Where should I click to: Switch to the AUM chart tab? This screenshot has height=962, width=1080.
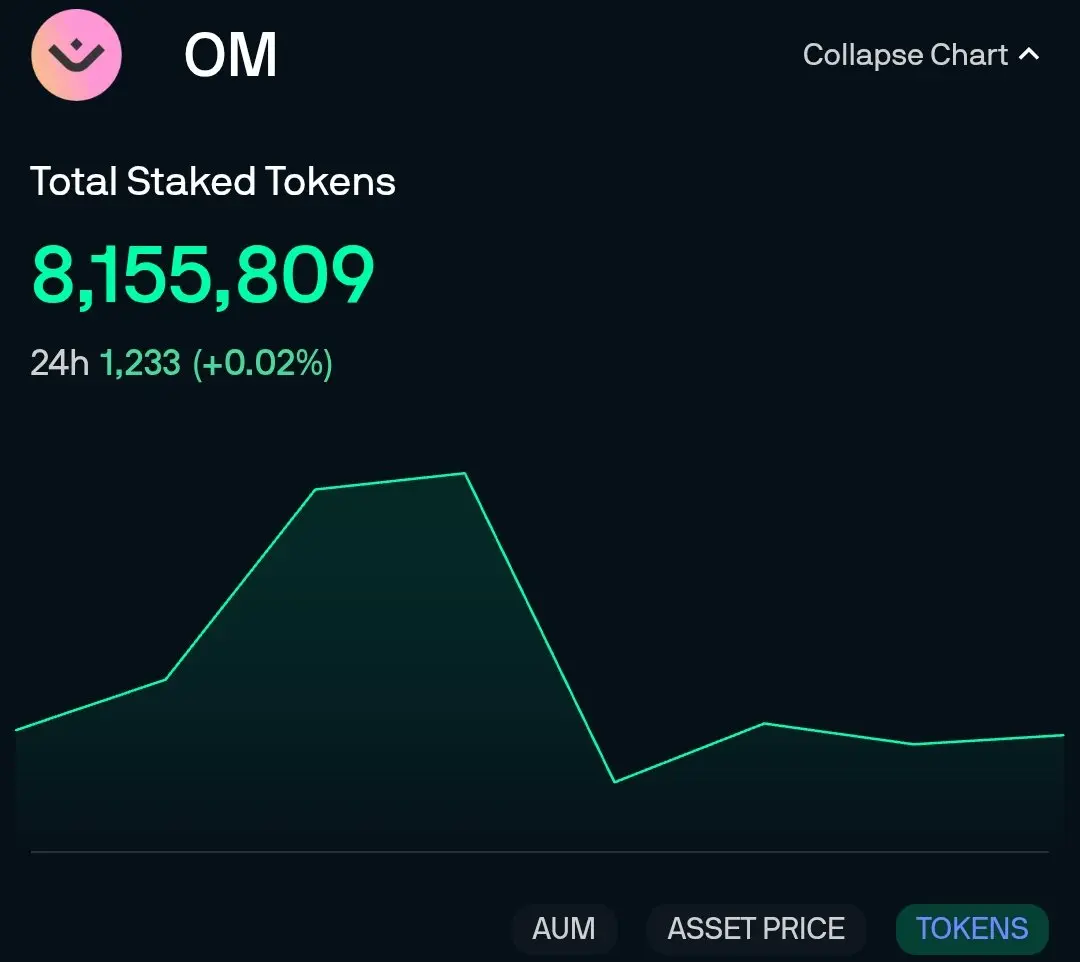[564, 928]
